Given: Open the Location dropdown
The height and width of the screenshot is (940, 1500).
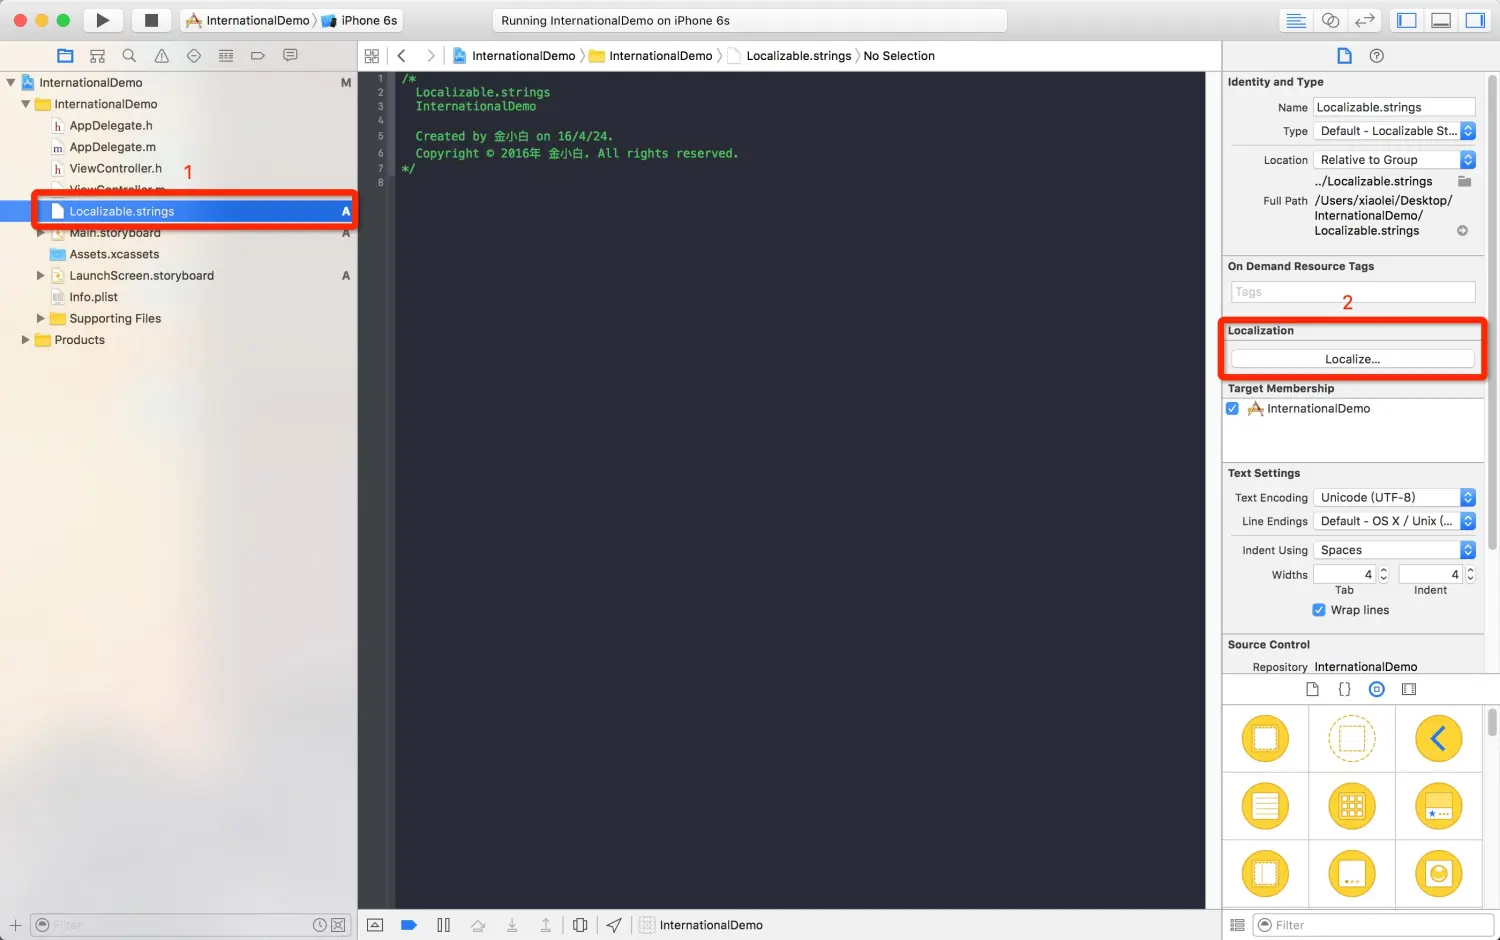Looking at the screenshot, I should pos(1394,160).
